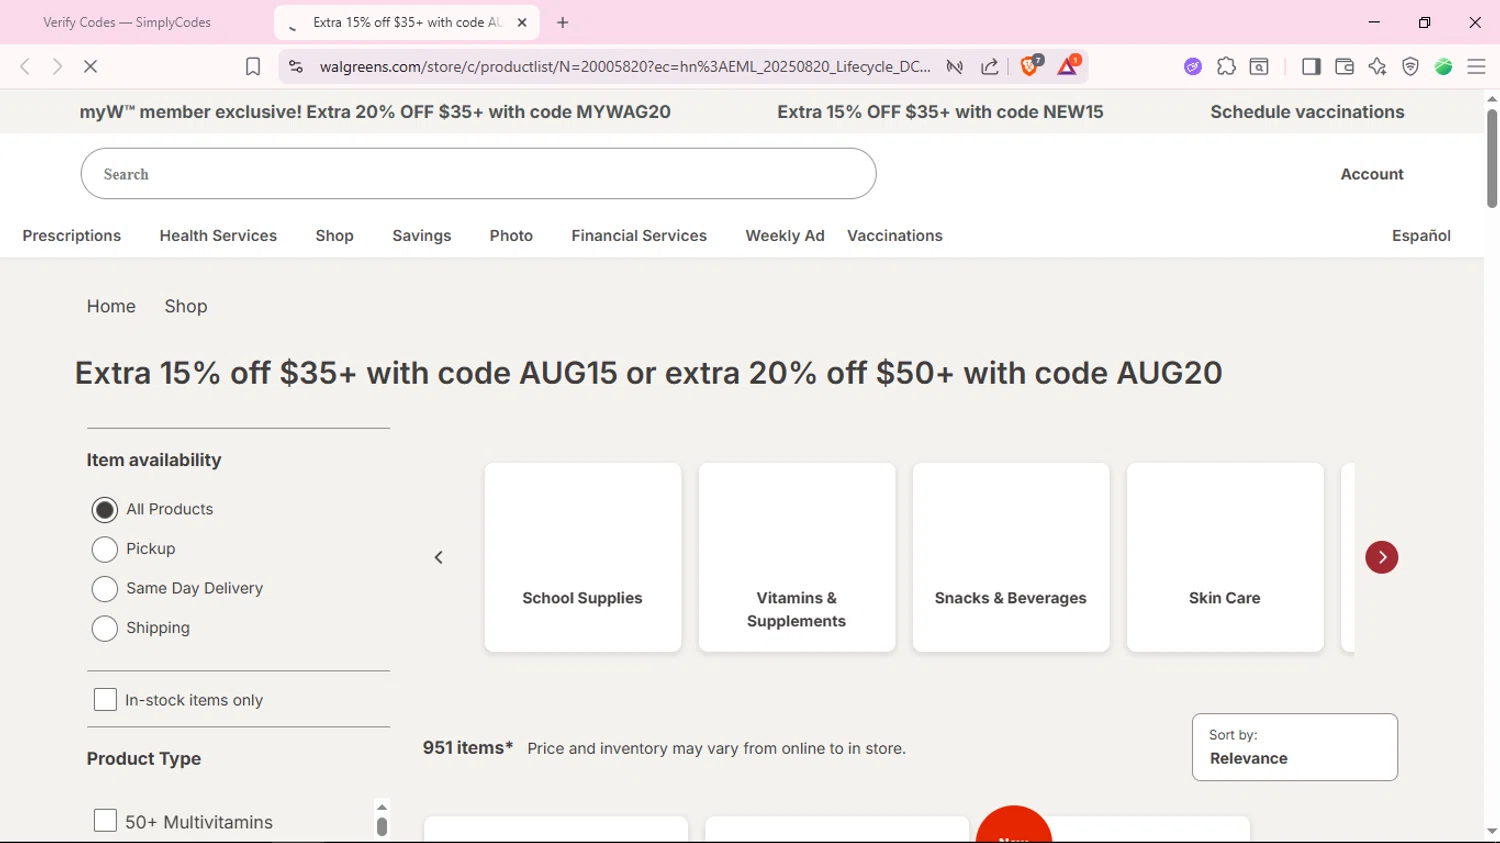Close the Walgreens tab
Viewport: 1500px width, 843px height.
click(522, 22)
